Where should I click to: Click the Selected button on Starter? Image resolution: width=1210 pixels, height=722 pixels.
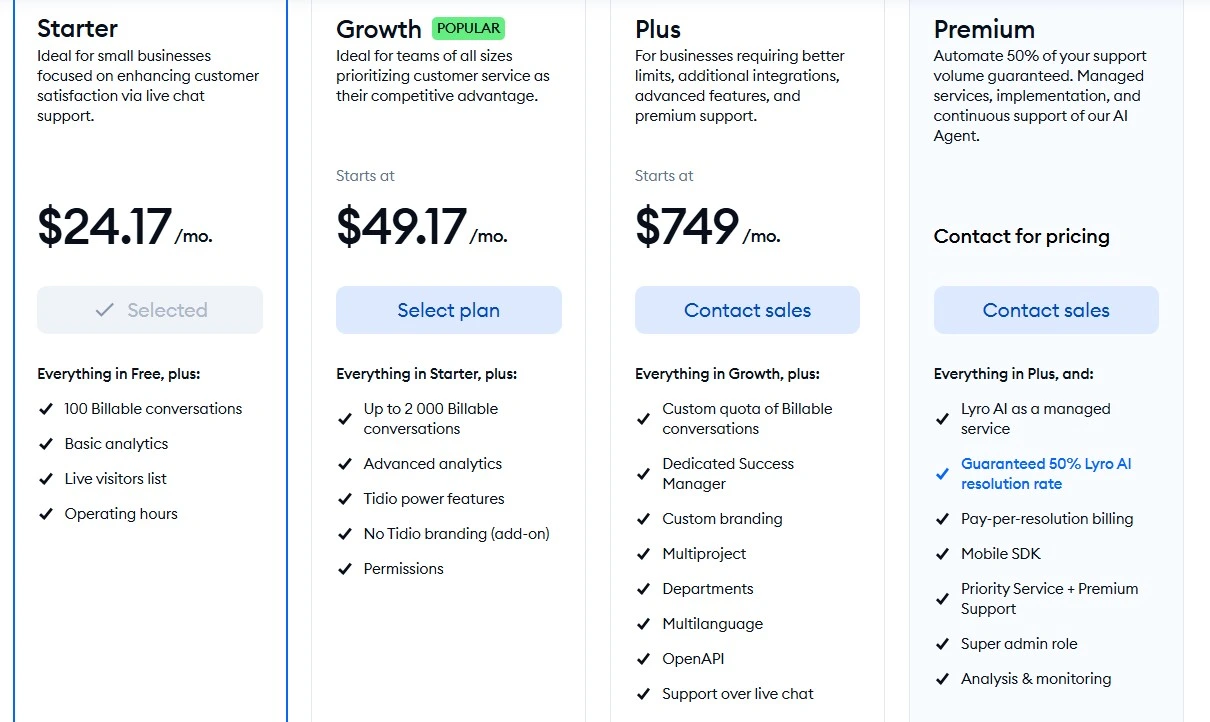[150, 310]
